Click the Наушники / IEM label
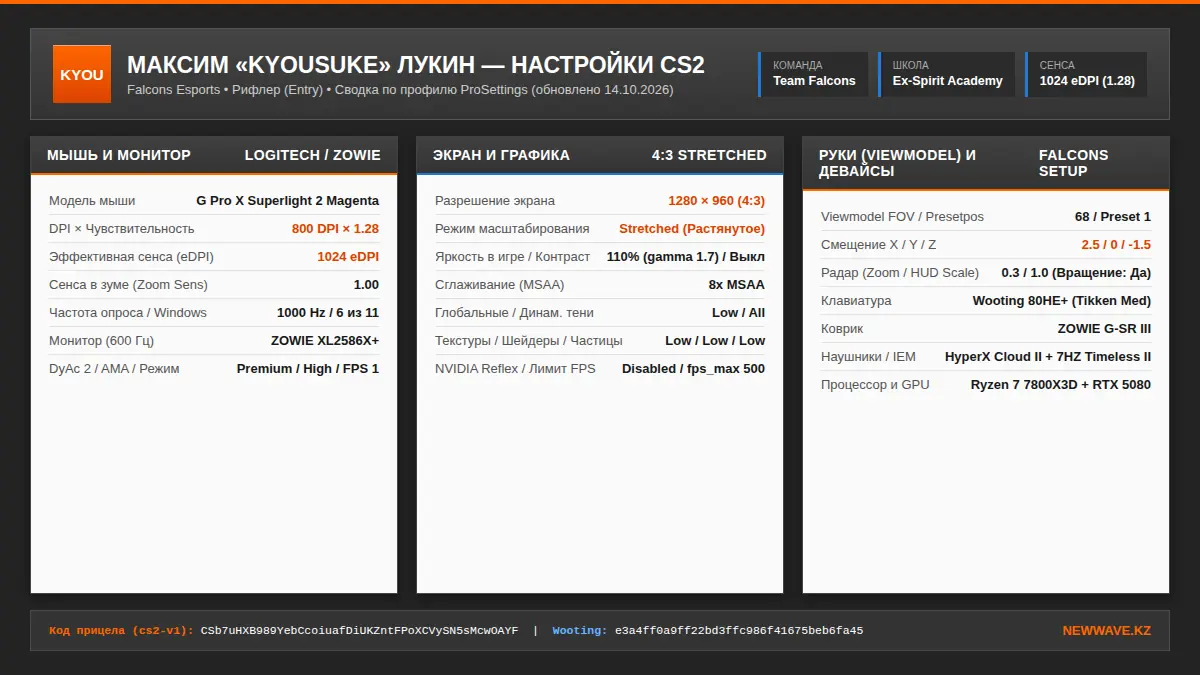 tap(868, 356)
